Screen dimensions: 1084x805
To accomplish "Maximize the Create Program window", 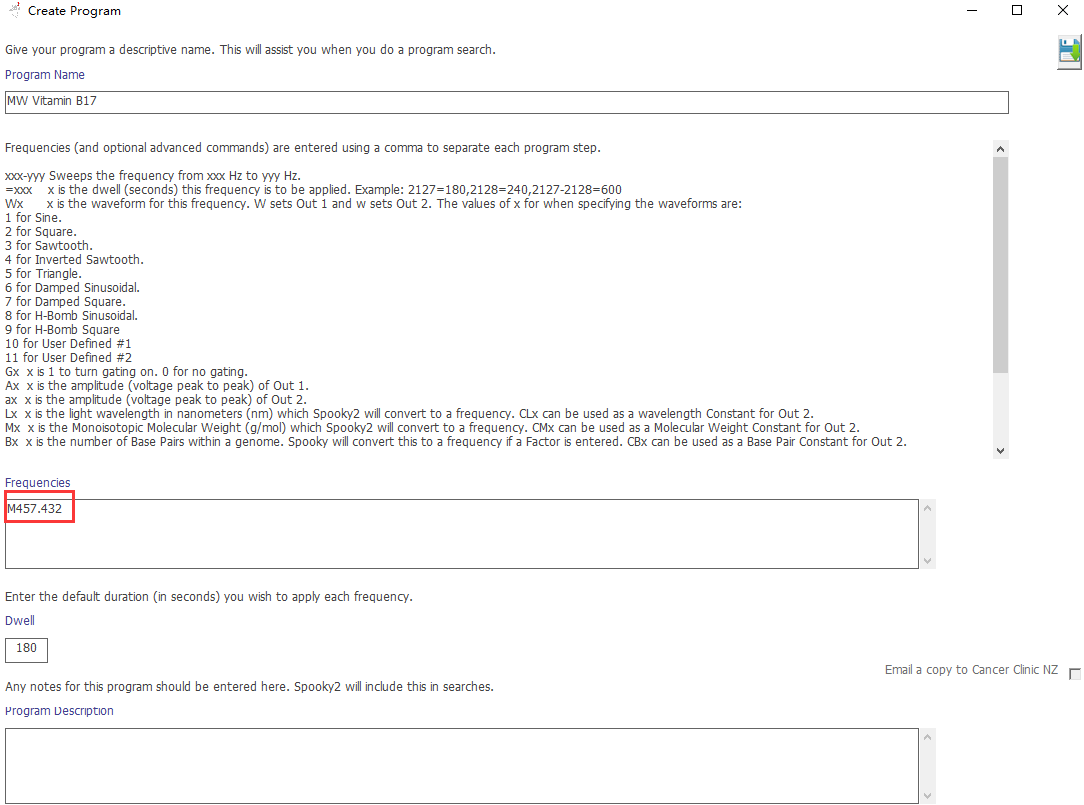I will coord(1017,11).
